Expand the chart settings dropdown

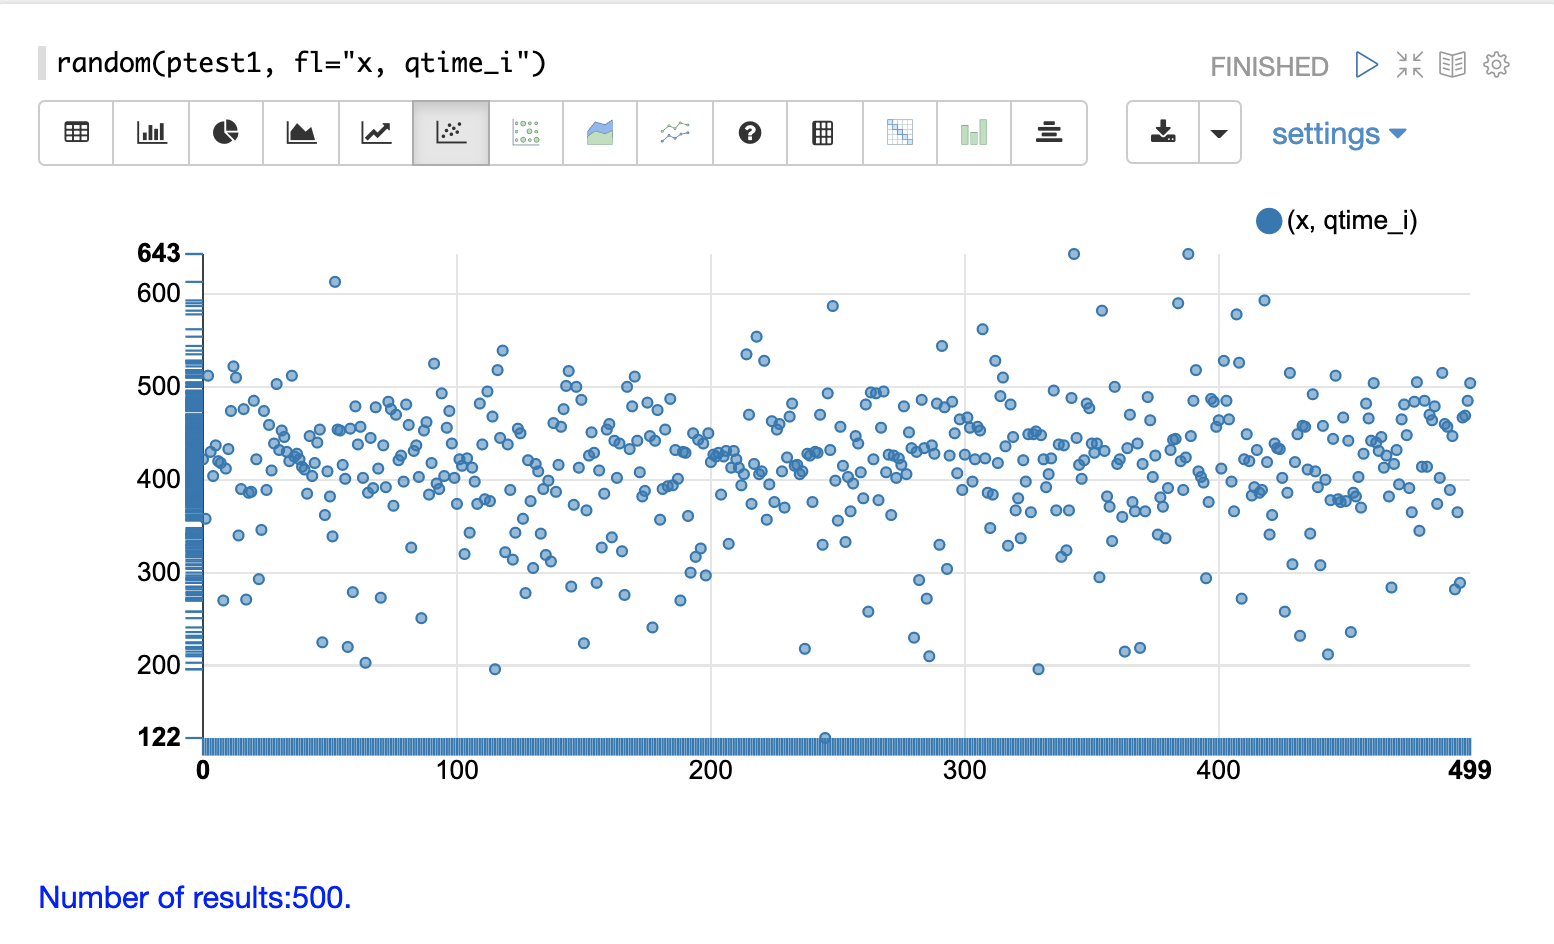(1338, 134)
